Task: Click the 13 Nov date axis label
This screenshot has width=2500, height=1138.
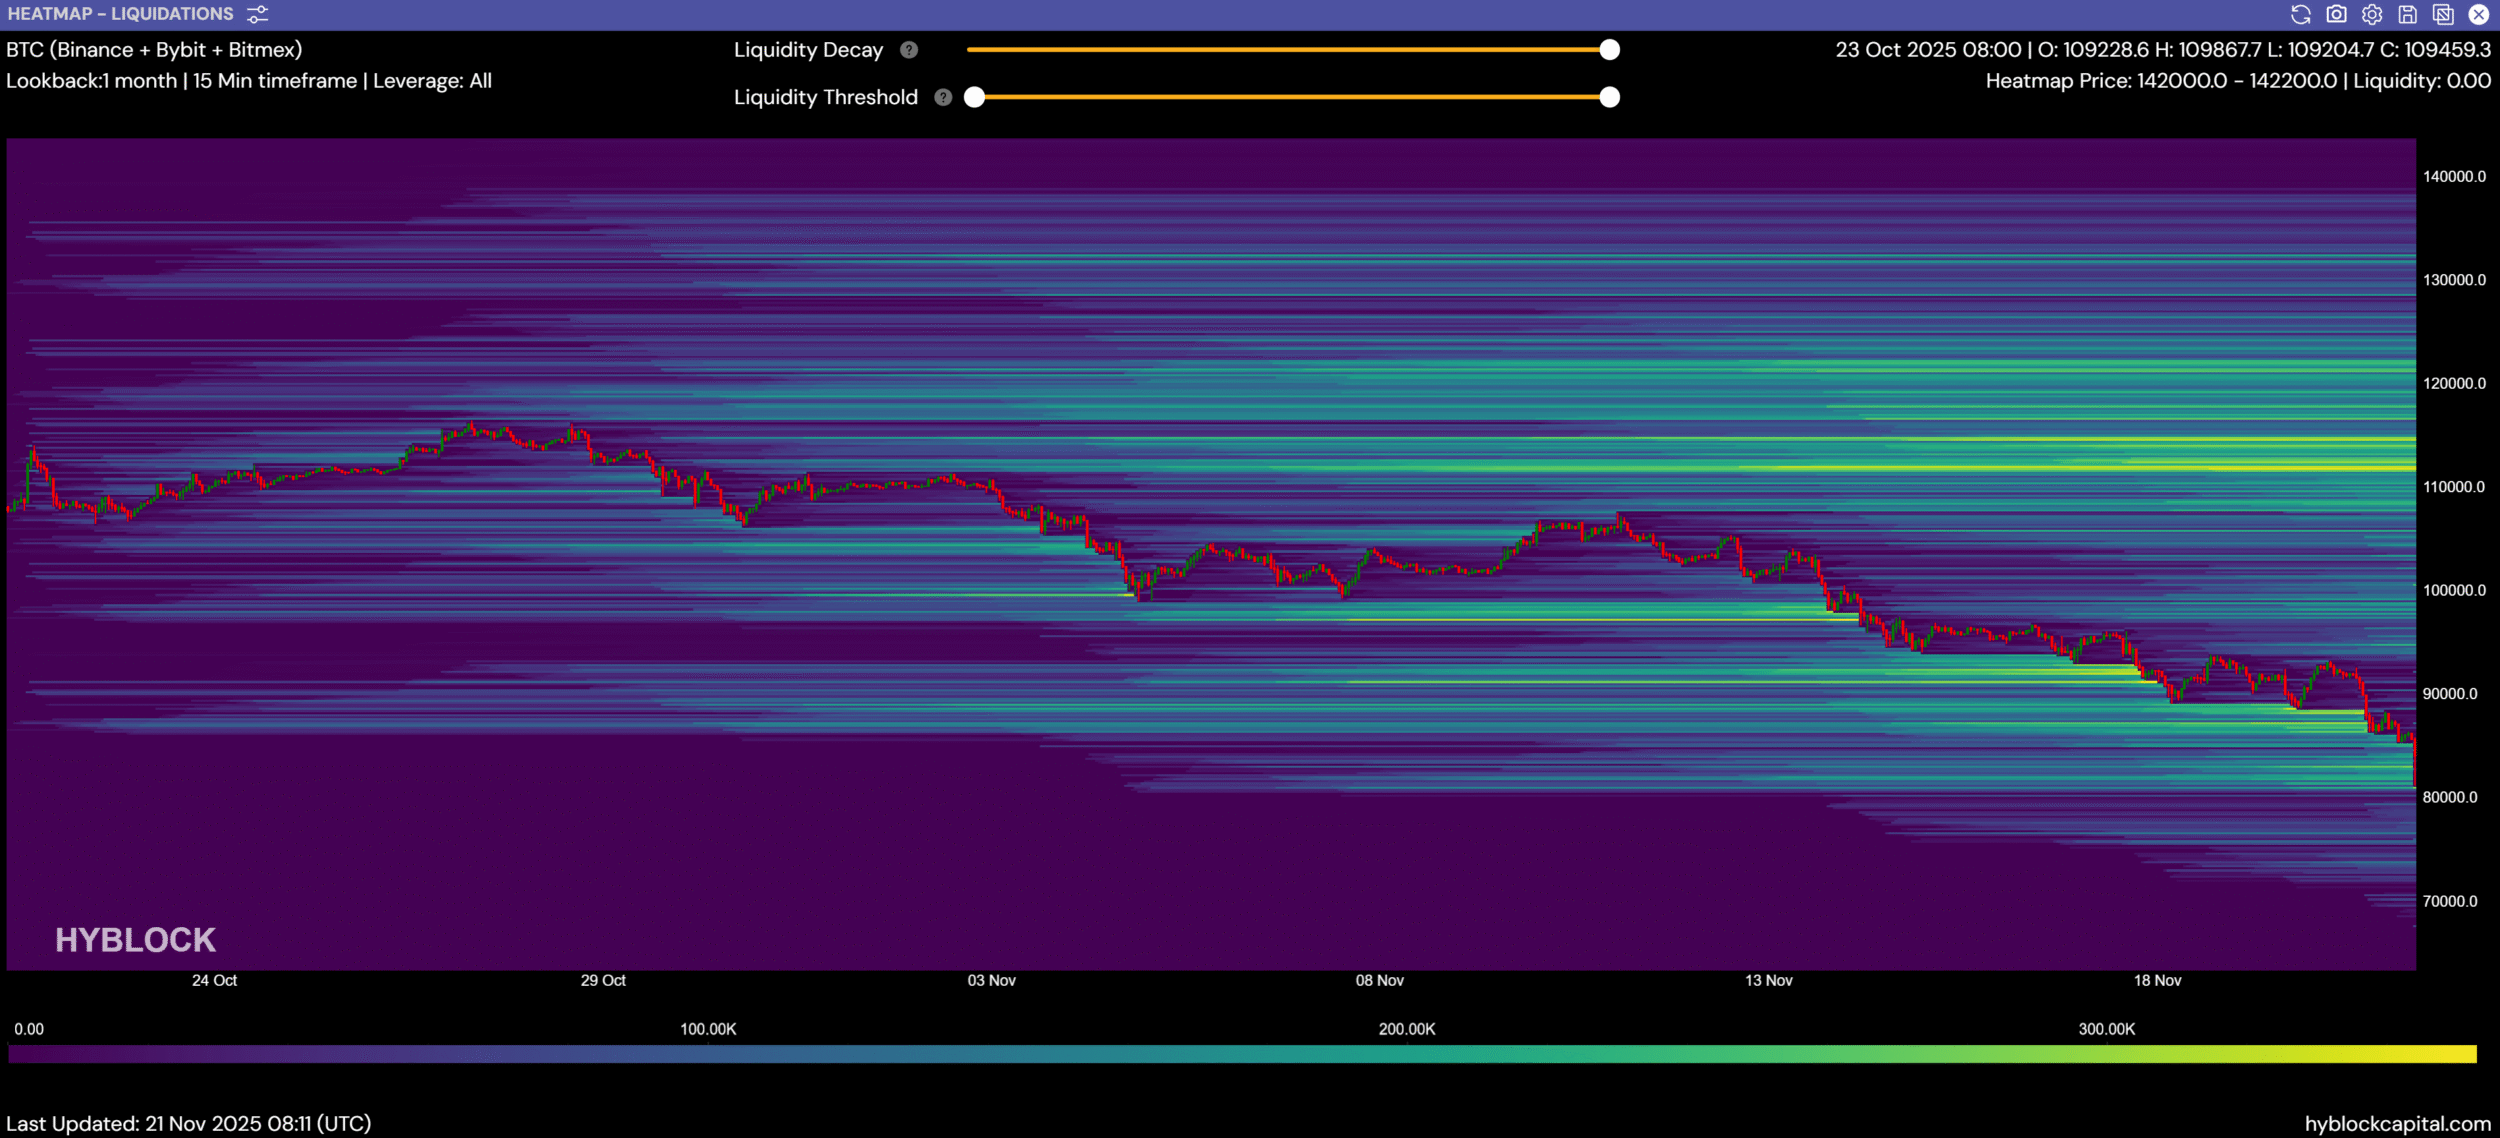Action: point(1768,981)
